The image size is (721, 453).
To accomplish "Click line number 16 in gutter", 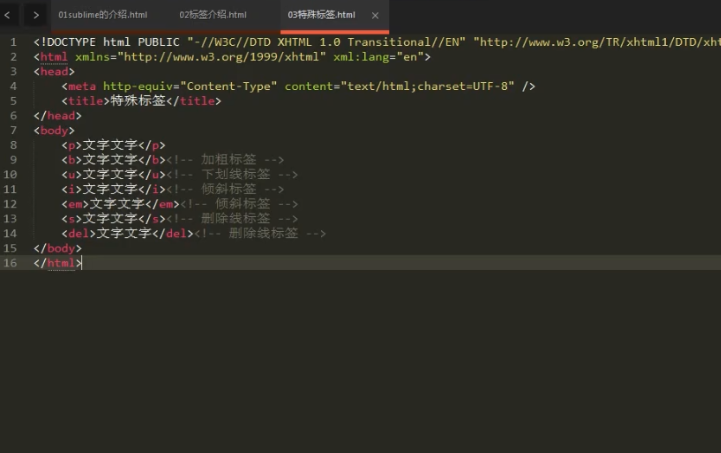I will point(10,263).
